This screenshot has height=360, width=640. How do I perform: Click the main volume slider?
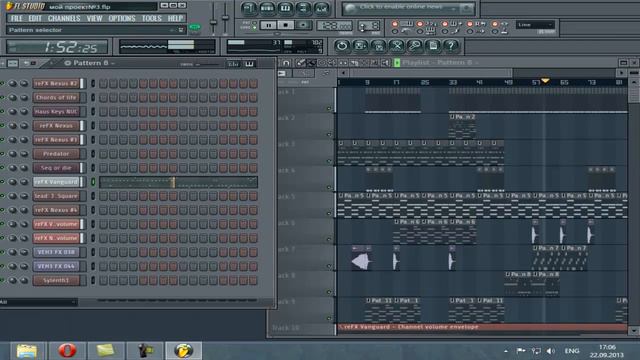click(x=213, y=18)
